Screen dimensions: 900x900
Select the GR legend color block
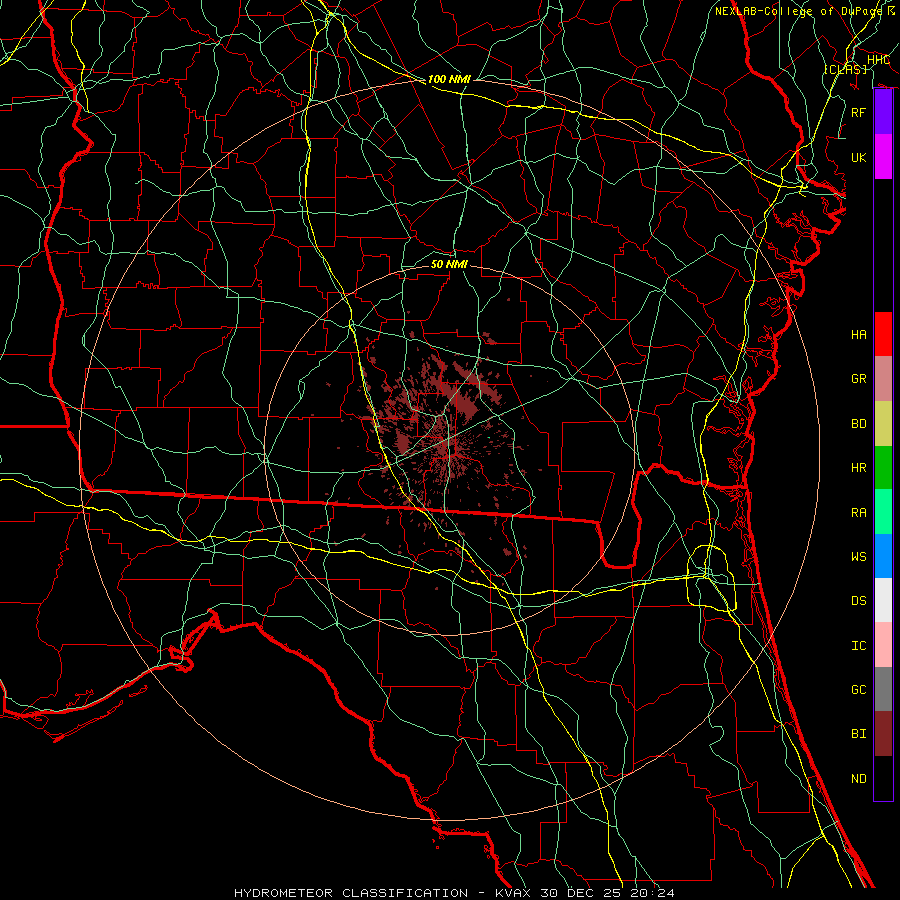click(883, 378)
